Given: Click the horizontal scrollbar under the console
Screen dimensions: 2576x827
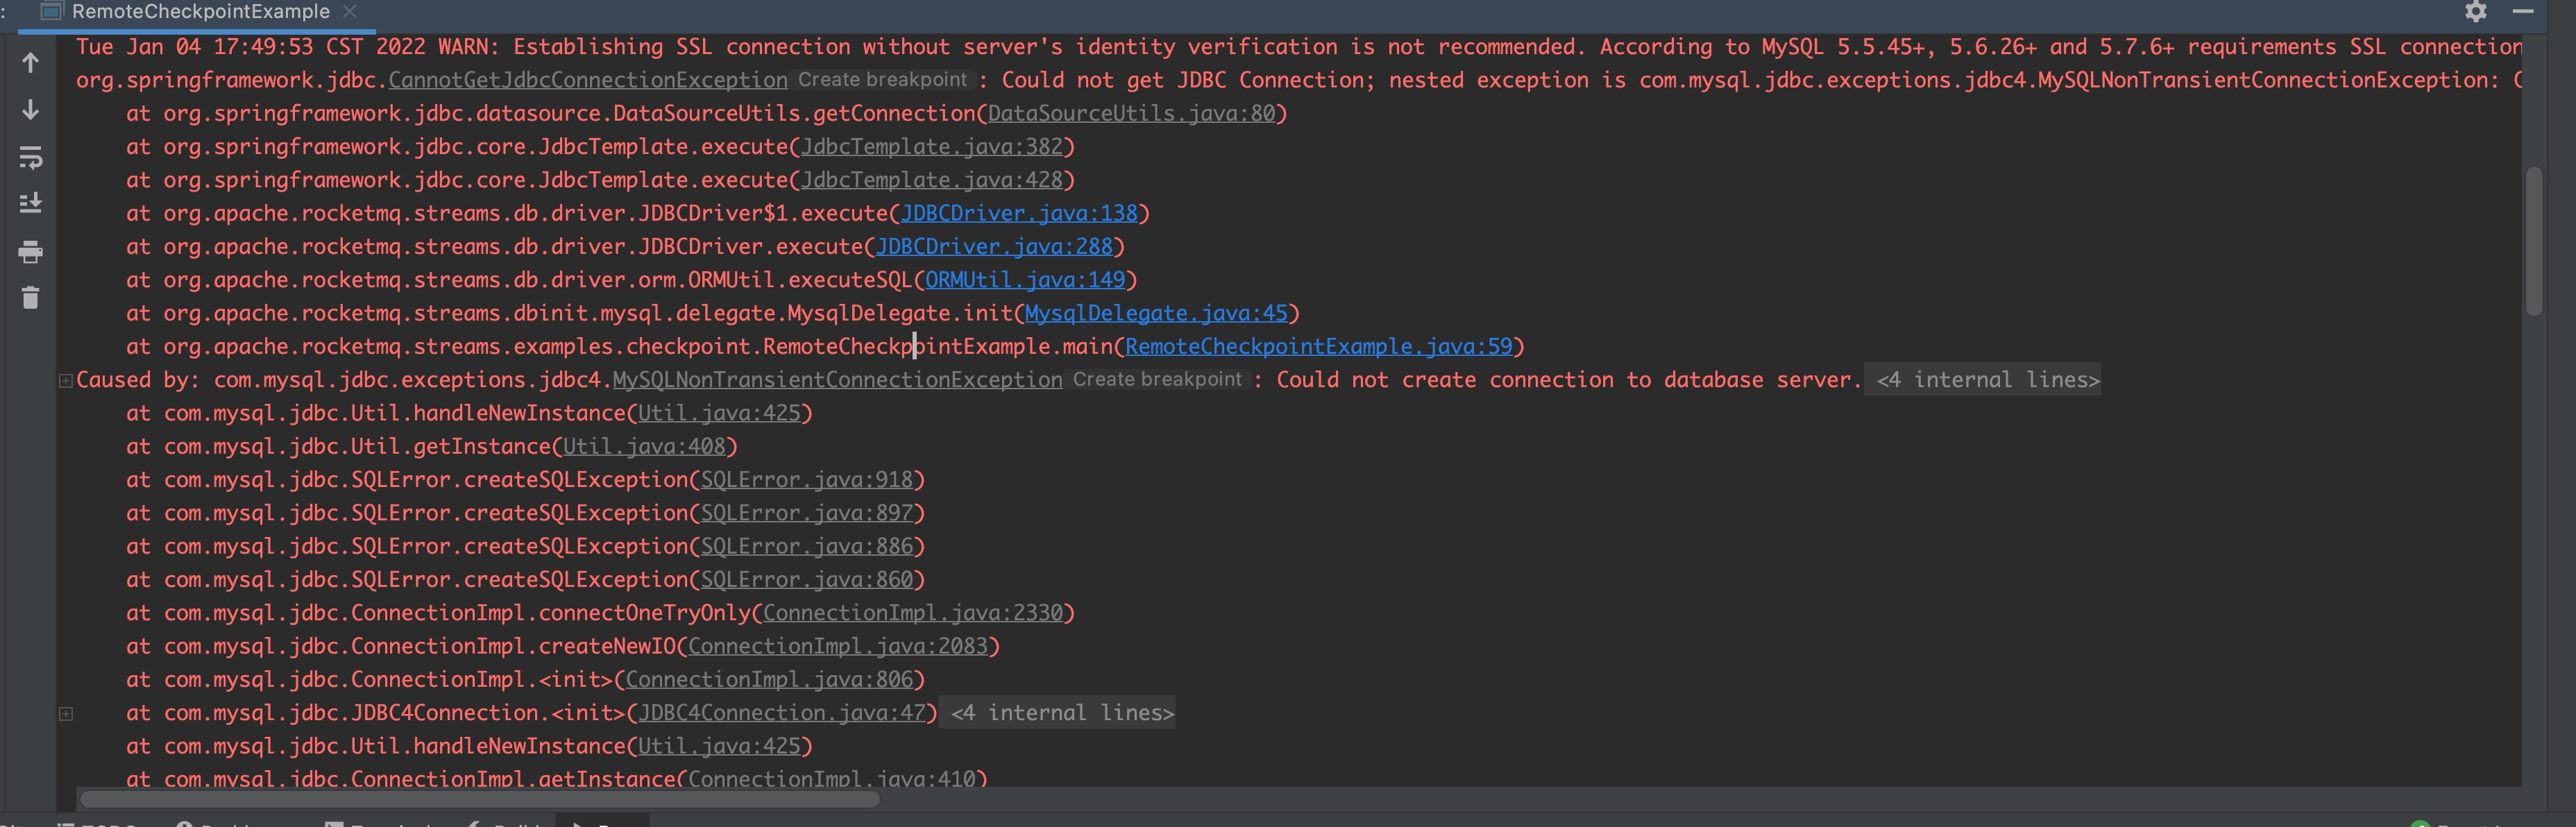Looking at the screenshot, I should click(480, 799).
